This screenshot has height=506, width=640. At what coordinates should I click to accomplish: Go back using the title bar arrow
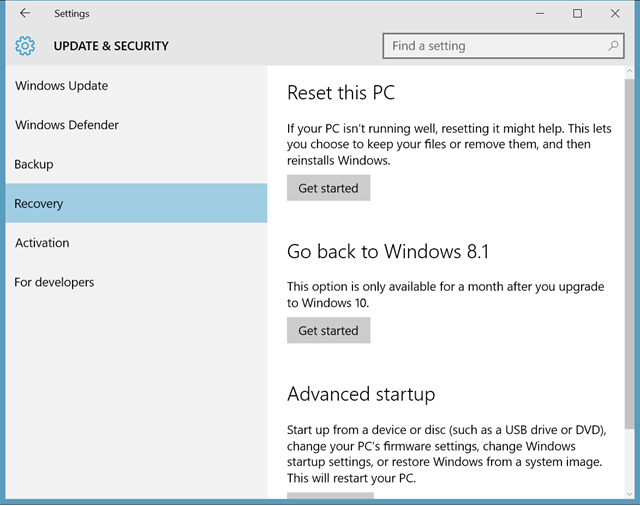[25, 13]
